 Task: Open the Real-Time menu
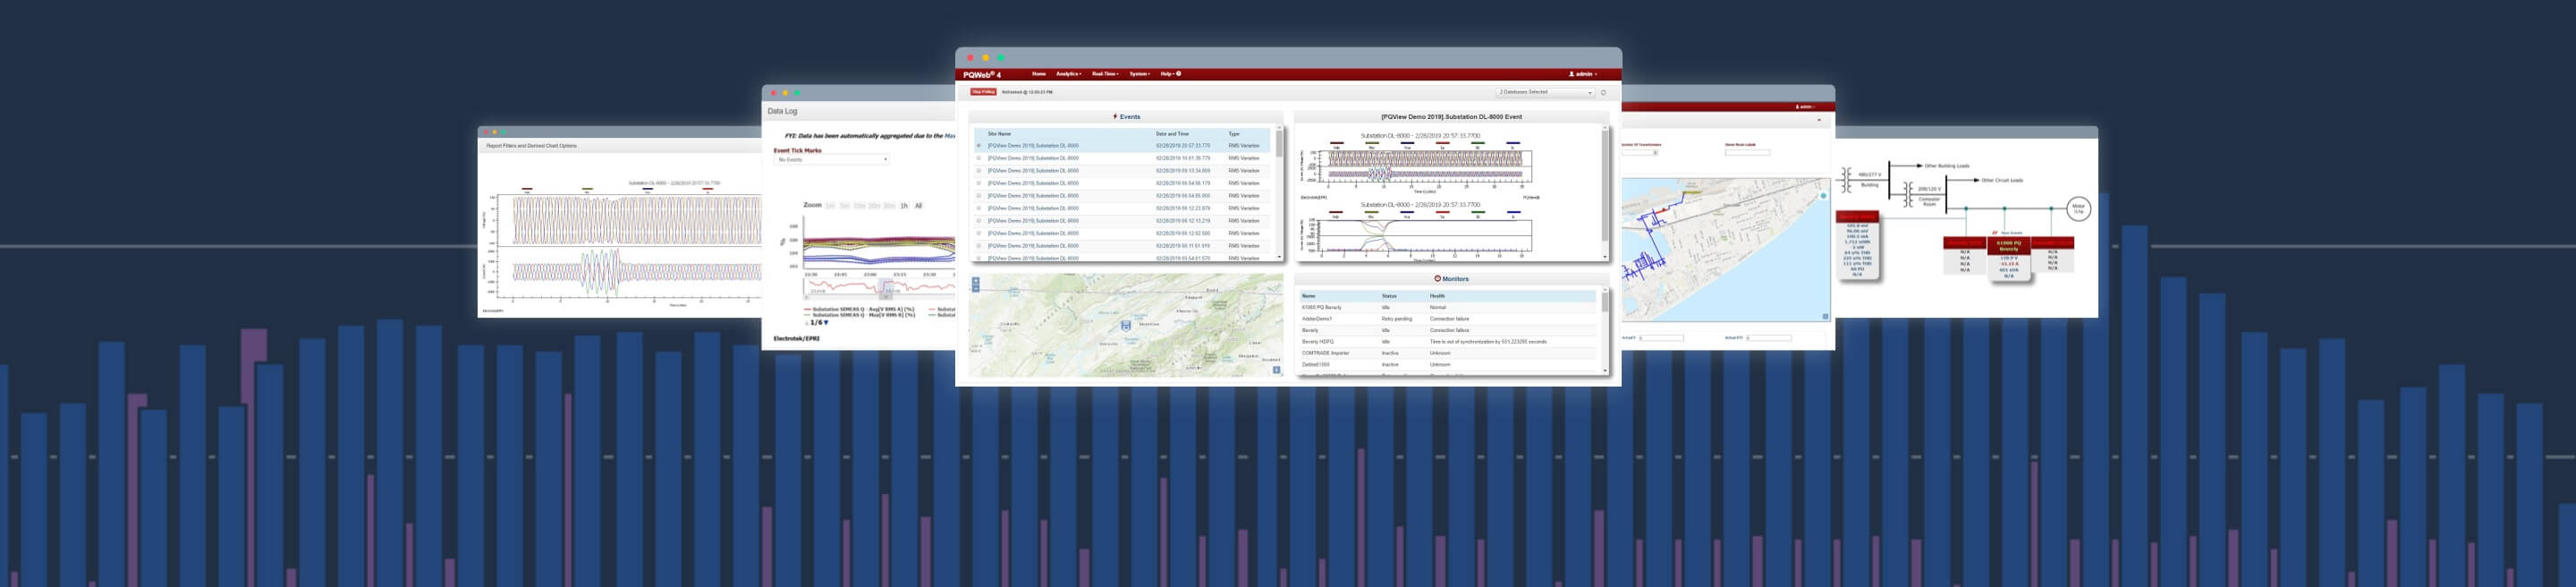tap(1105, 74)
